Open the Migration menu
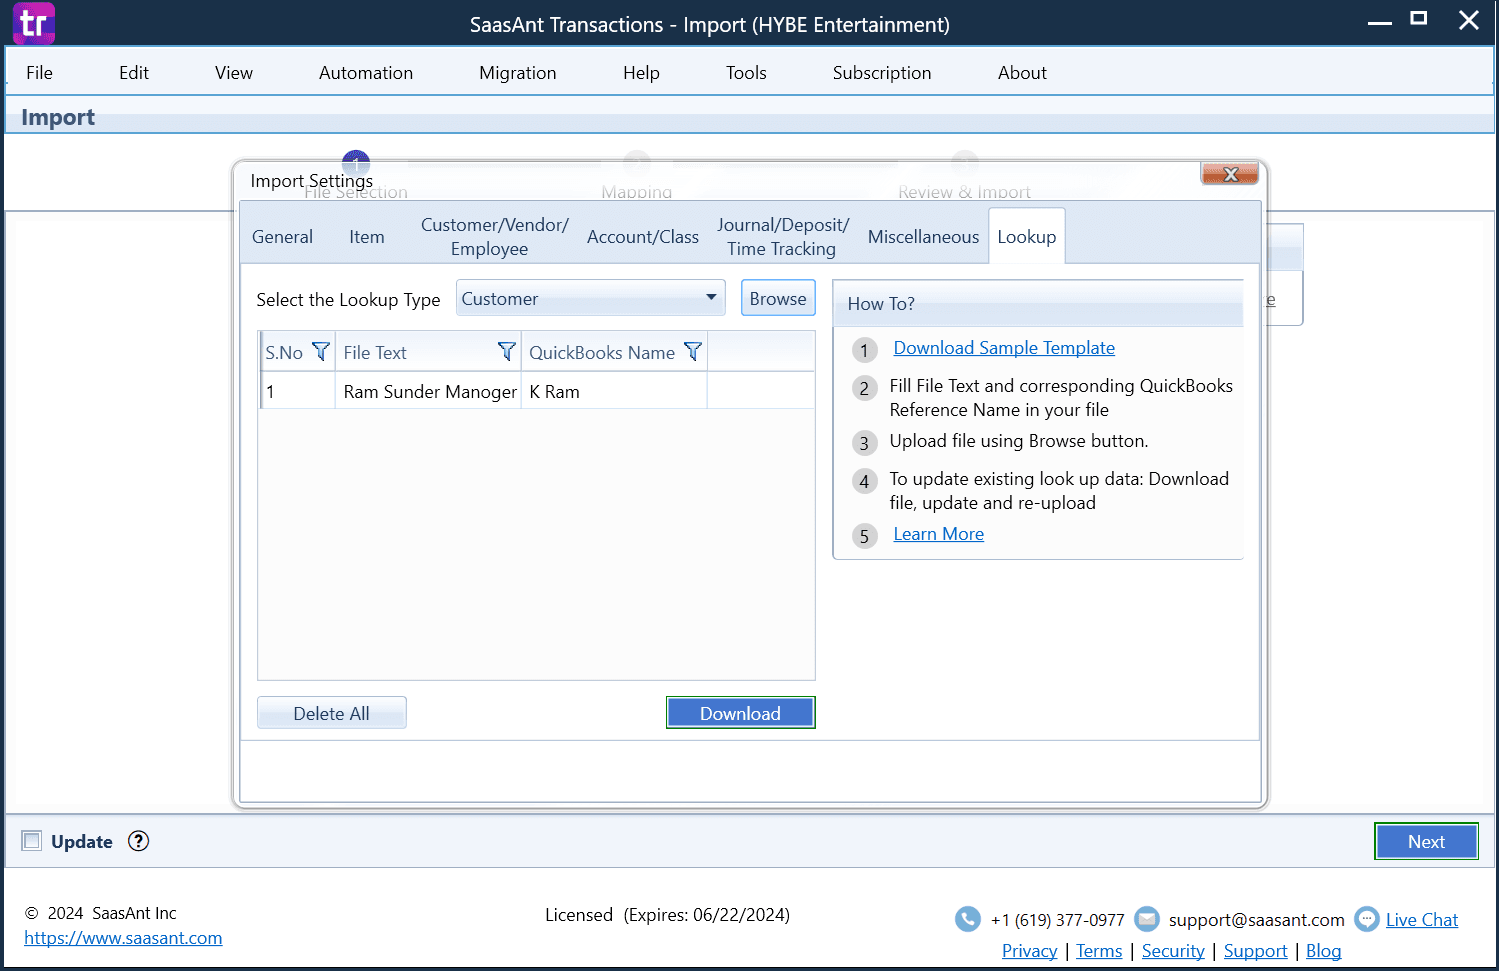The image size is (1499, 971). 518,73
